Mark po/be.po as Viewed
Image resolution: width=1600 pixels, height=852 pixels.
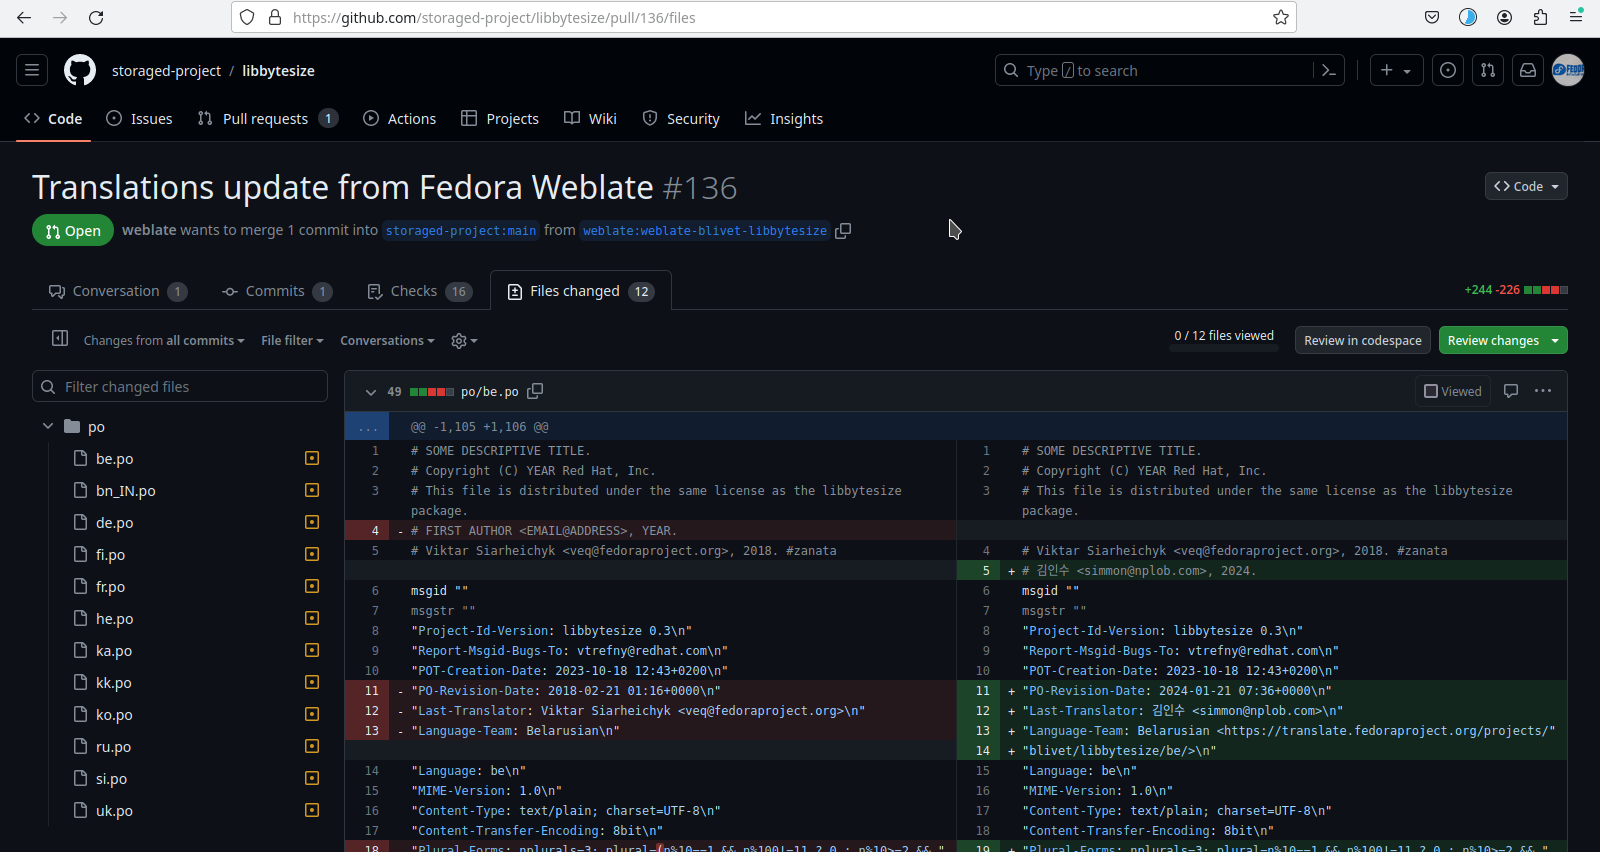pyautogui.click(x=1453, y=391)
